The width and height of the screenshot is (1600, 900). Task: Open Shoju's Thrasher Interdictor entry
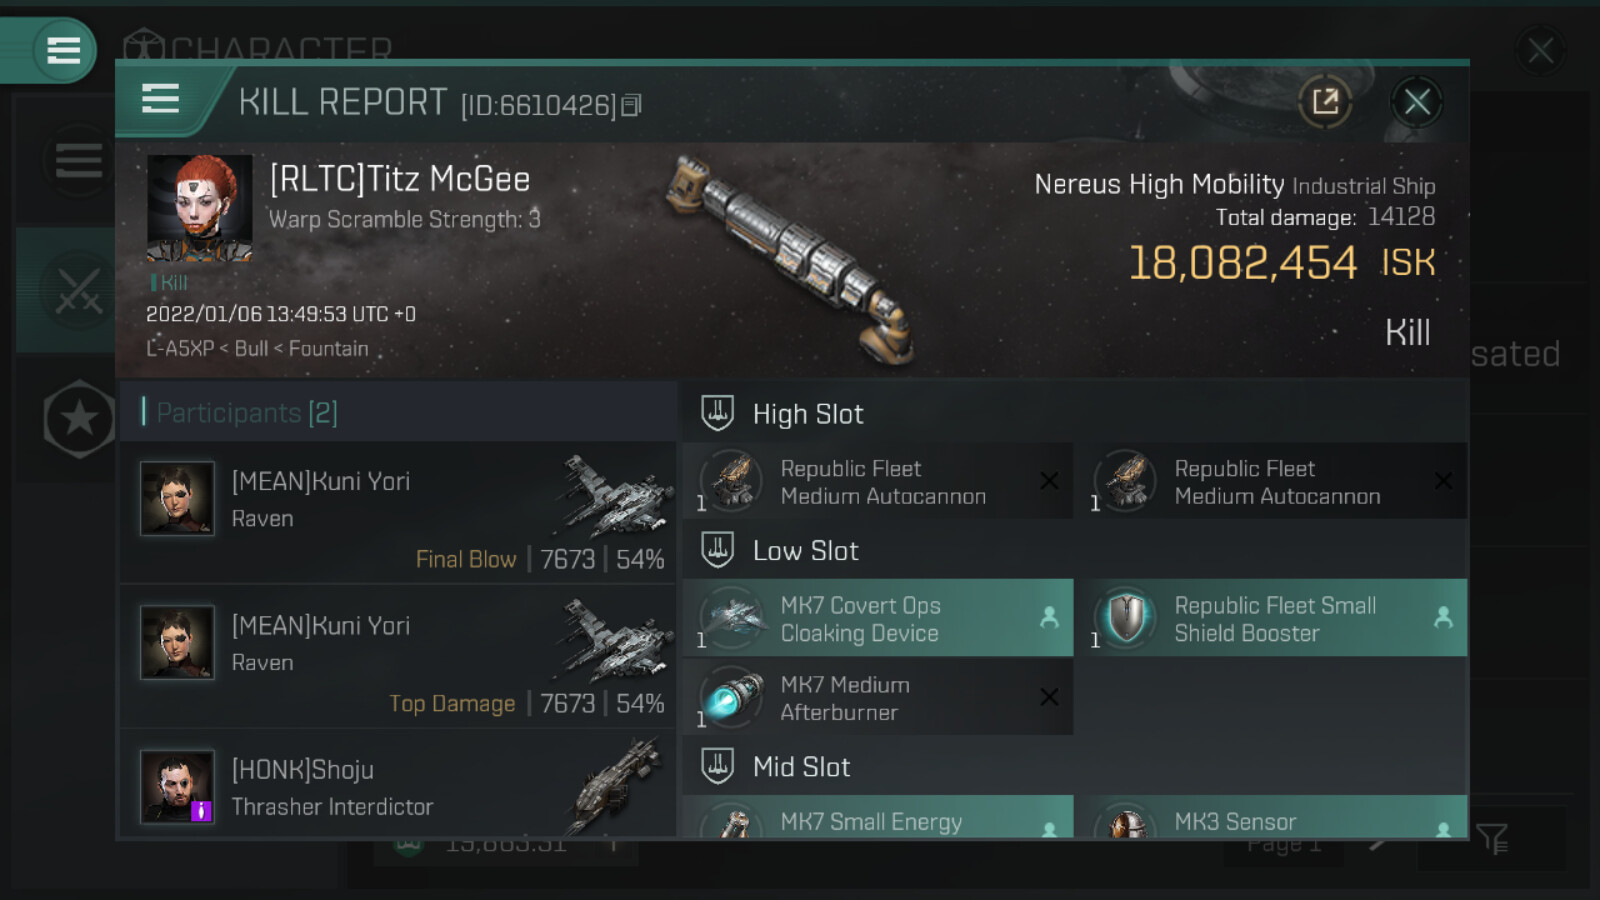(398, 787)
